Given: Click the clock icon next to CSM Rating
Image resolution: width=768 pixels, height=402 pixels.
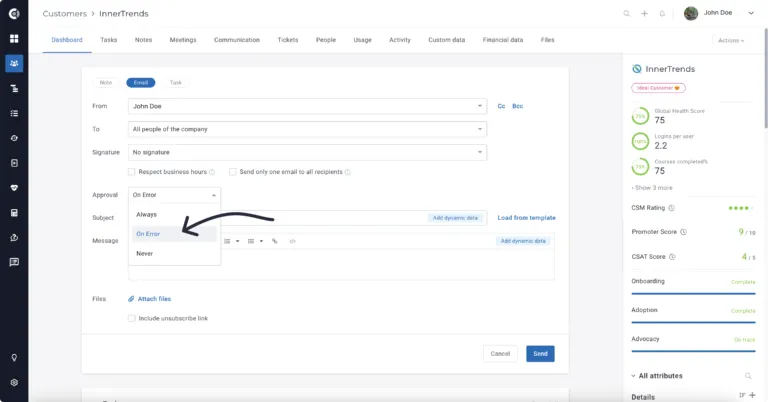Looking at the screenshot, I should pyautogui.click(x=672, y=208).
